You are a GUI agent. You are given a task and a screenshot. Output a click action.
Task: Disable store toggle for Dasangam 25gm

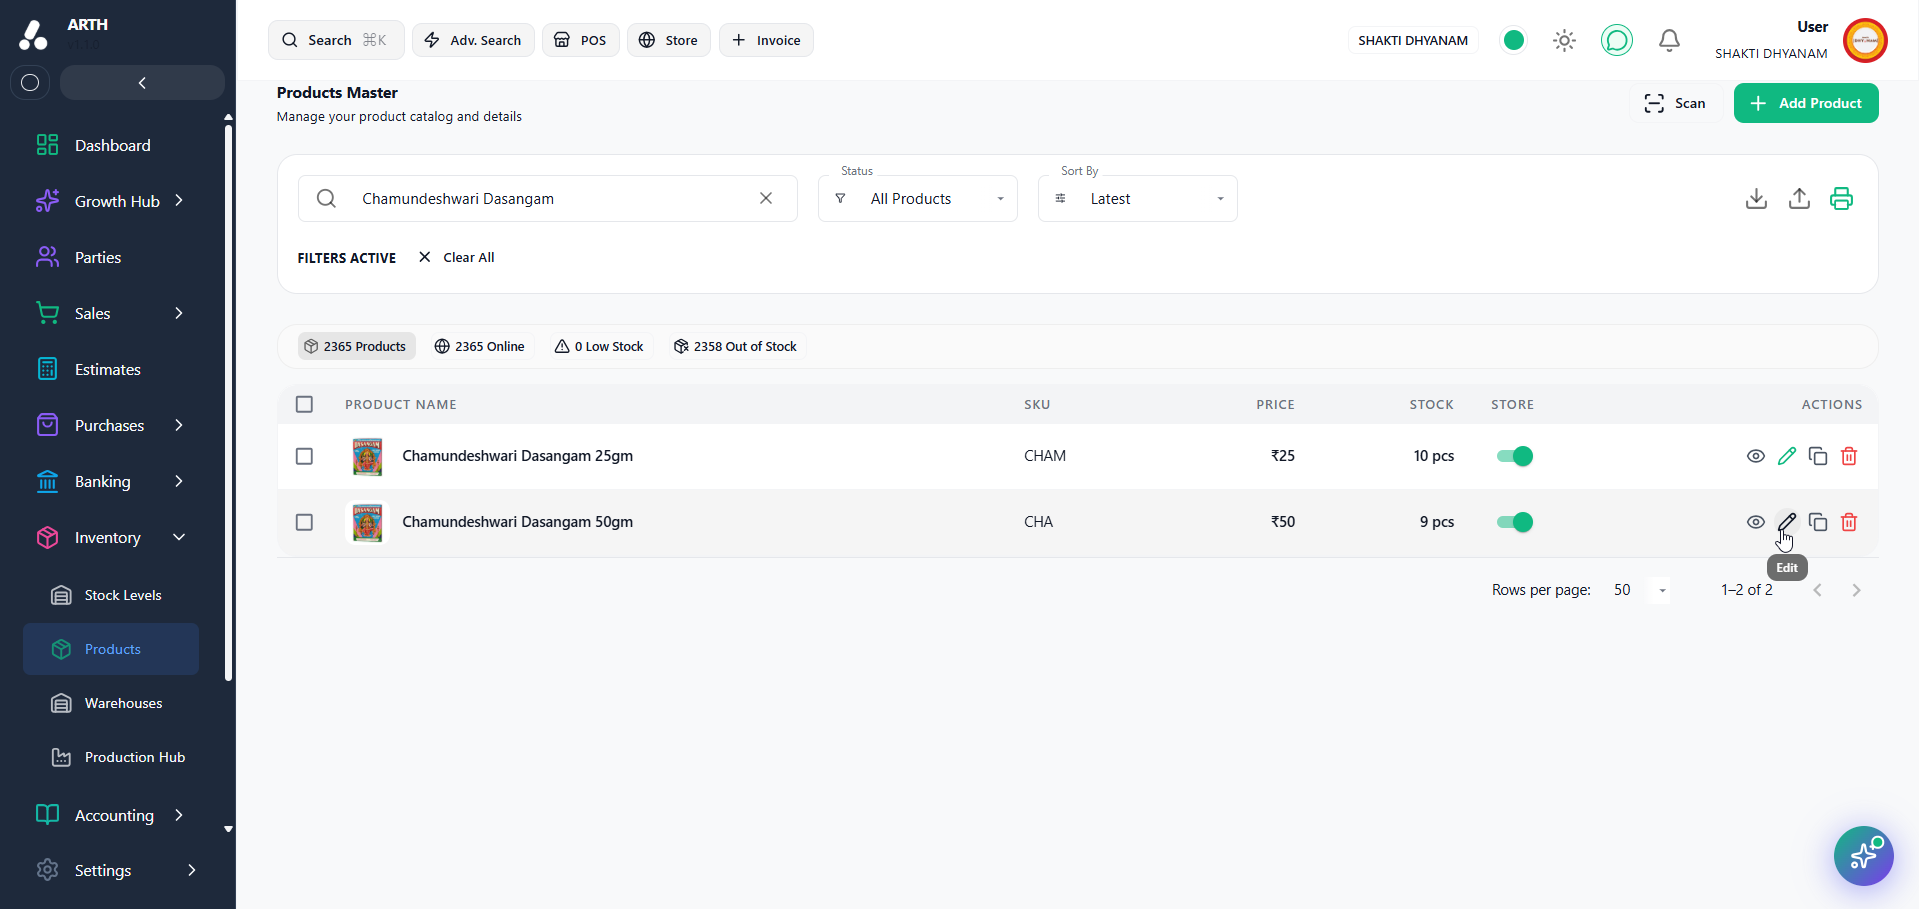1514,456
